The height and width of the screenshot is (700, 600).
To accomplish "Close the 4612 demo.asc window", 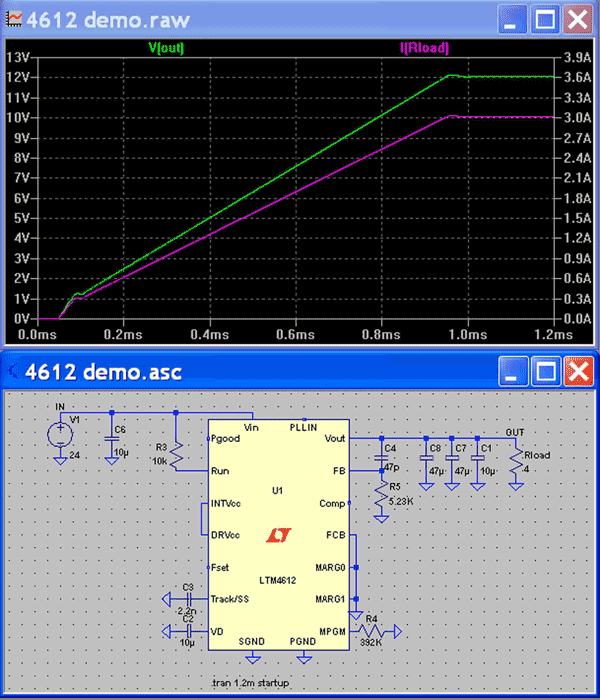I will click(579, 371).
